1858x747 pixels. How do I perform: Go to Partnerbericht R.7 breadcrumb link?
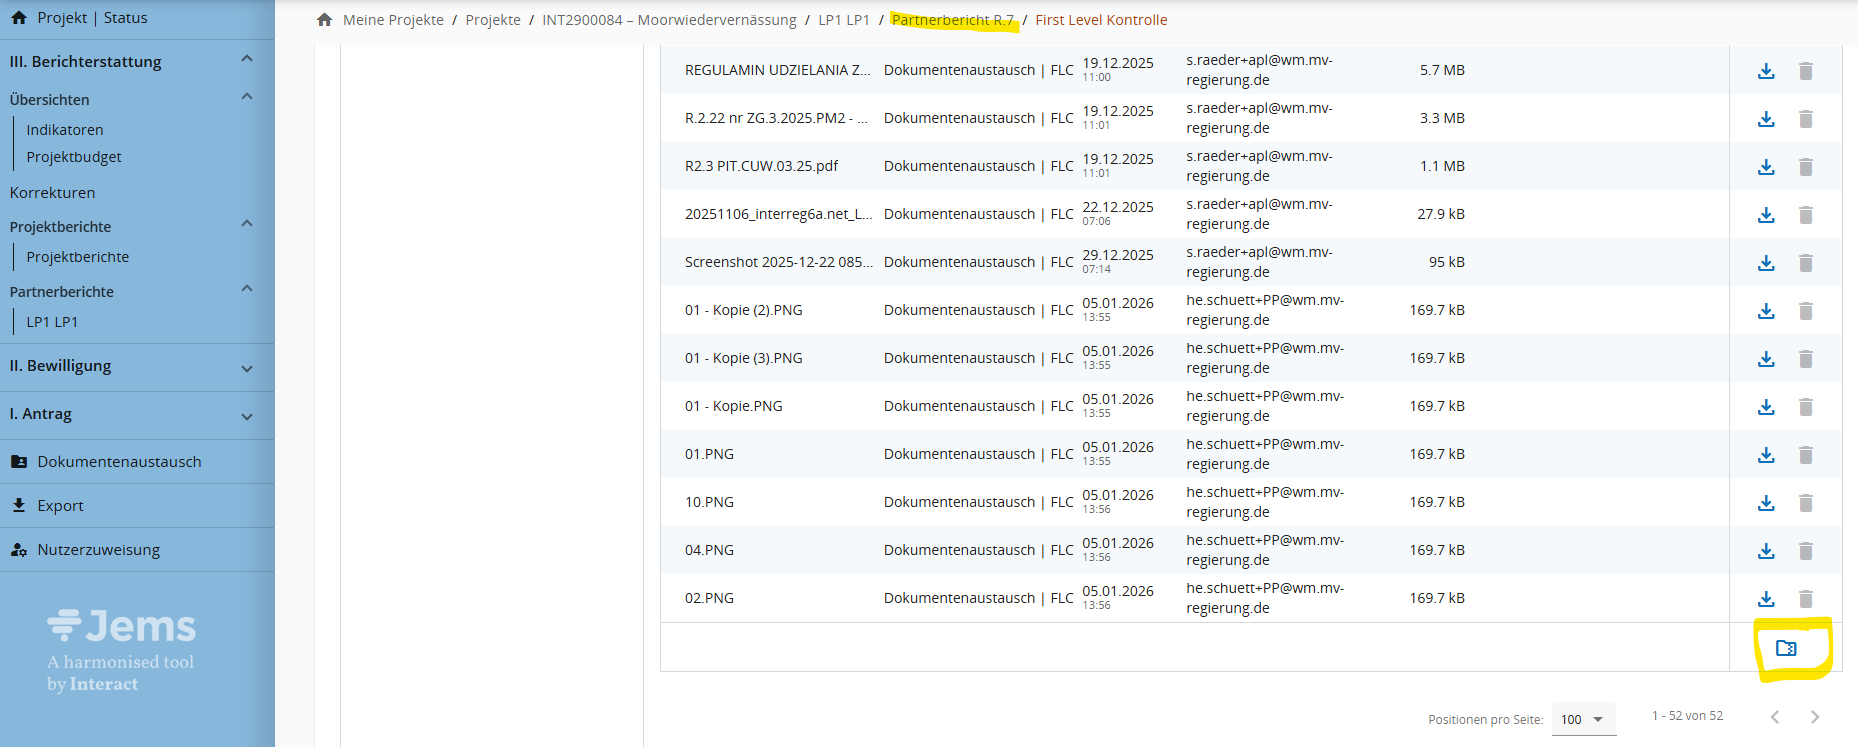pos(952,20)
